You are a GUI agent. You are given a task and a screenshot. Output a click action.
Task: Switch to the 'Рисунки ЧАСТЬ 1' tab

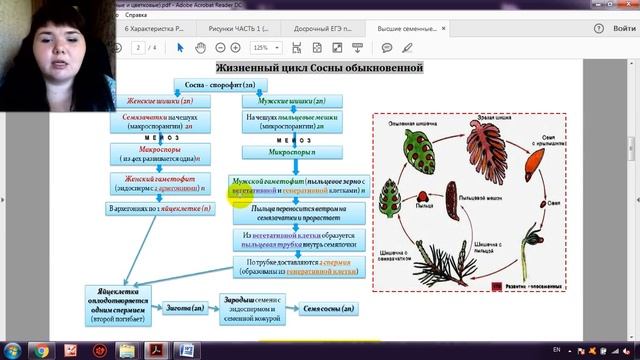(x=238, y=29)
